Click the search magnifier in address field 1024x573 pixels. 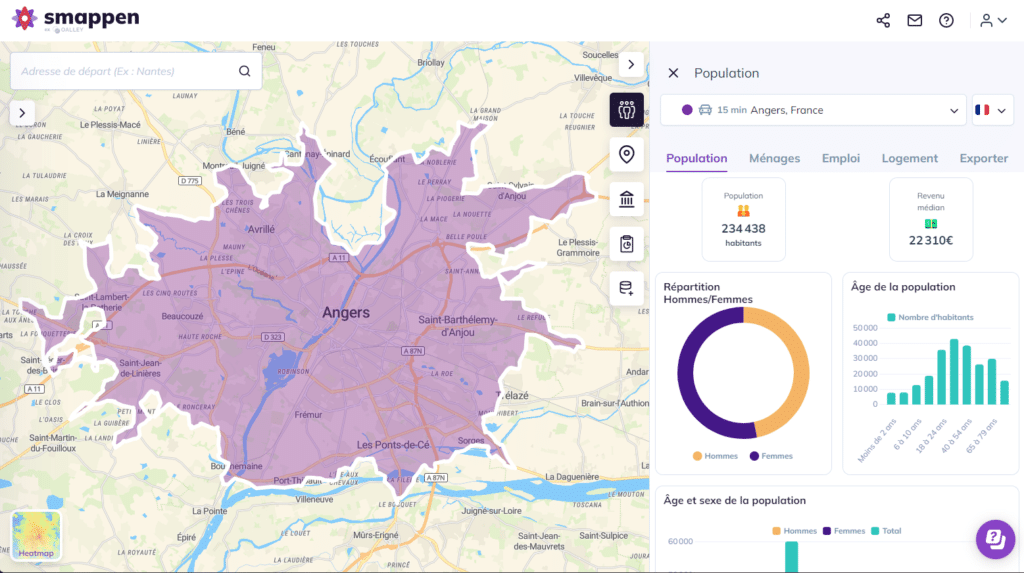(245, 71)
